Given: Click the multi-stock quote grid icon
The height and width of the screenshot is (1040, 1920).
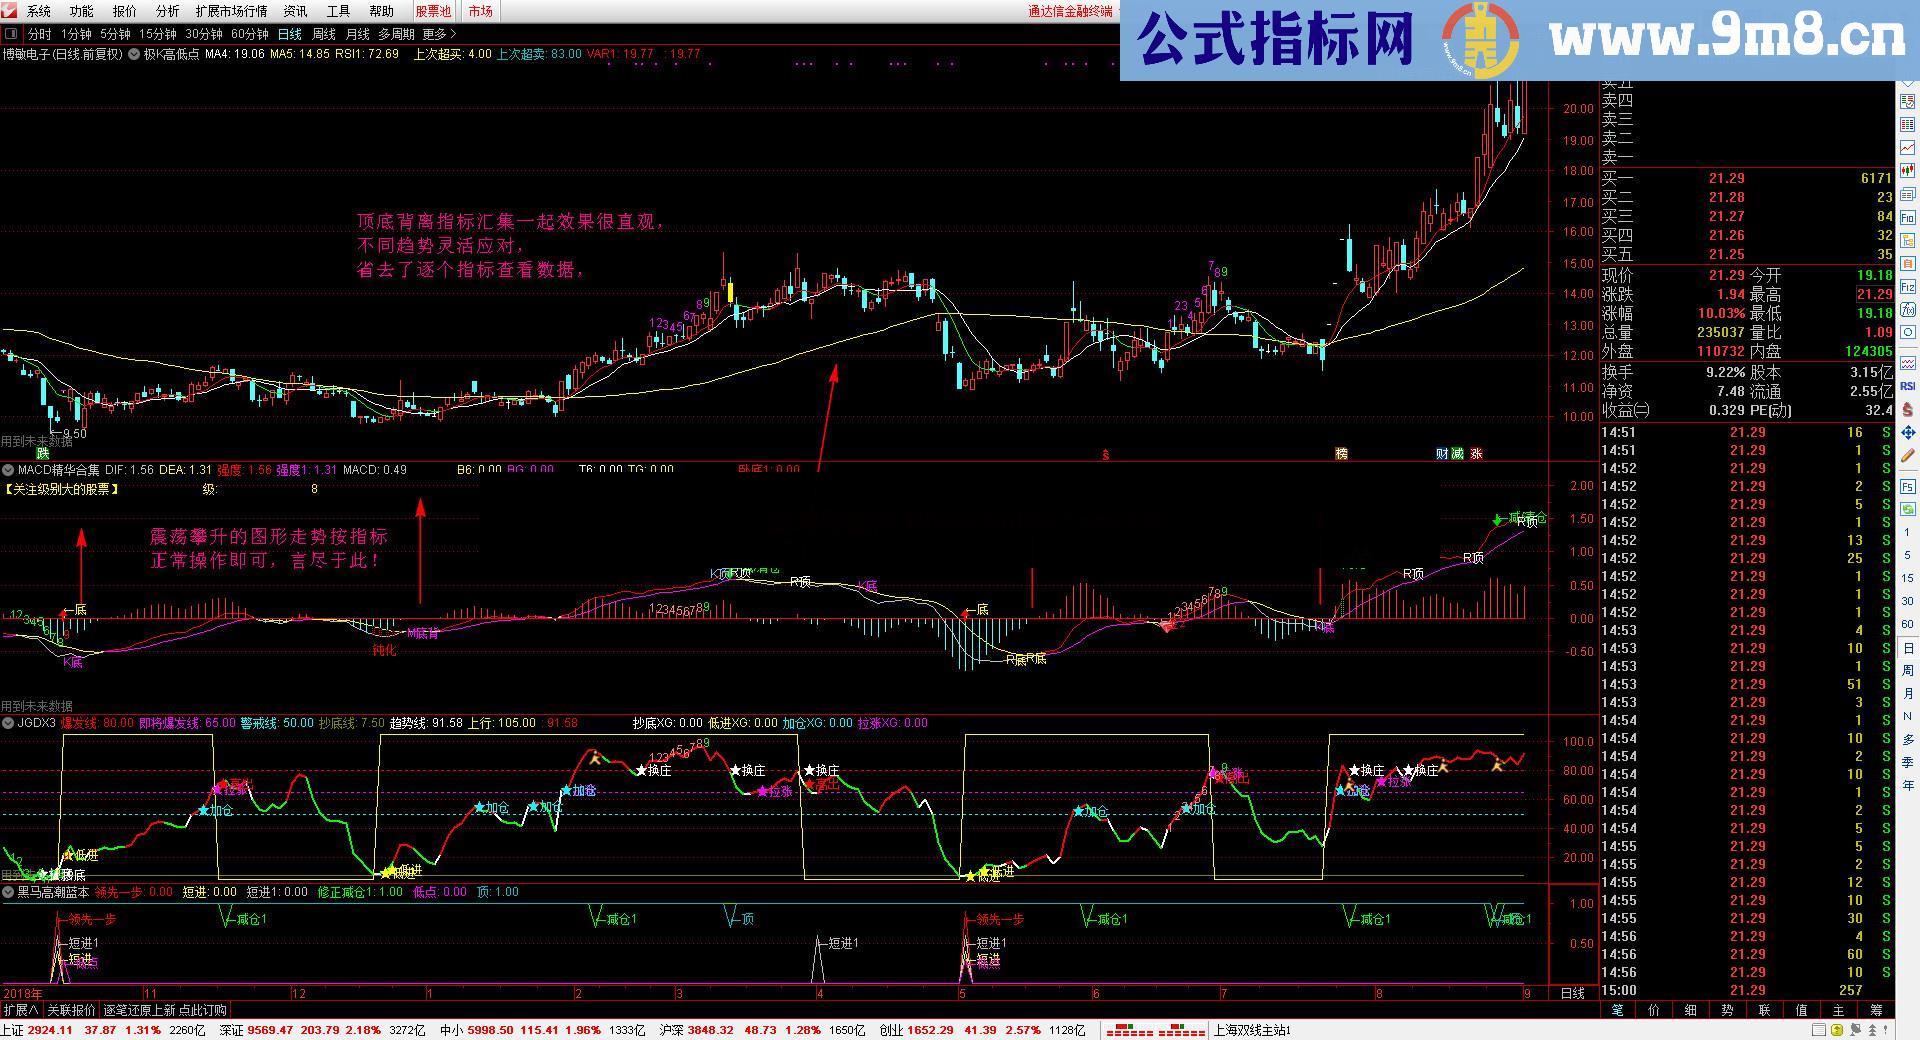Looking at the screenshot, I should click(1908, 123).
